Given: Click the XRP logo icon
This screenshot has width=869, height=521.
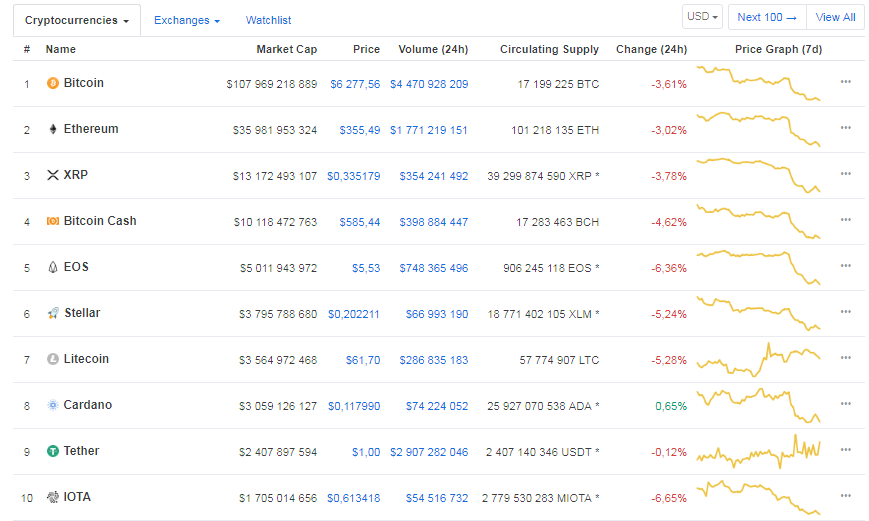Looking at the screenshot, I should pos(53,175).
